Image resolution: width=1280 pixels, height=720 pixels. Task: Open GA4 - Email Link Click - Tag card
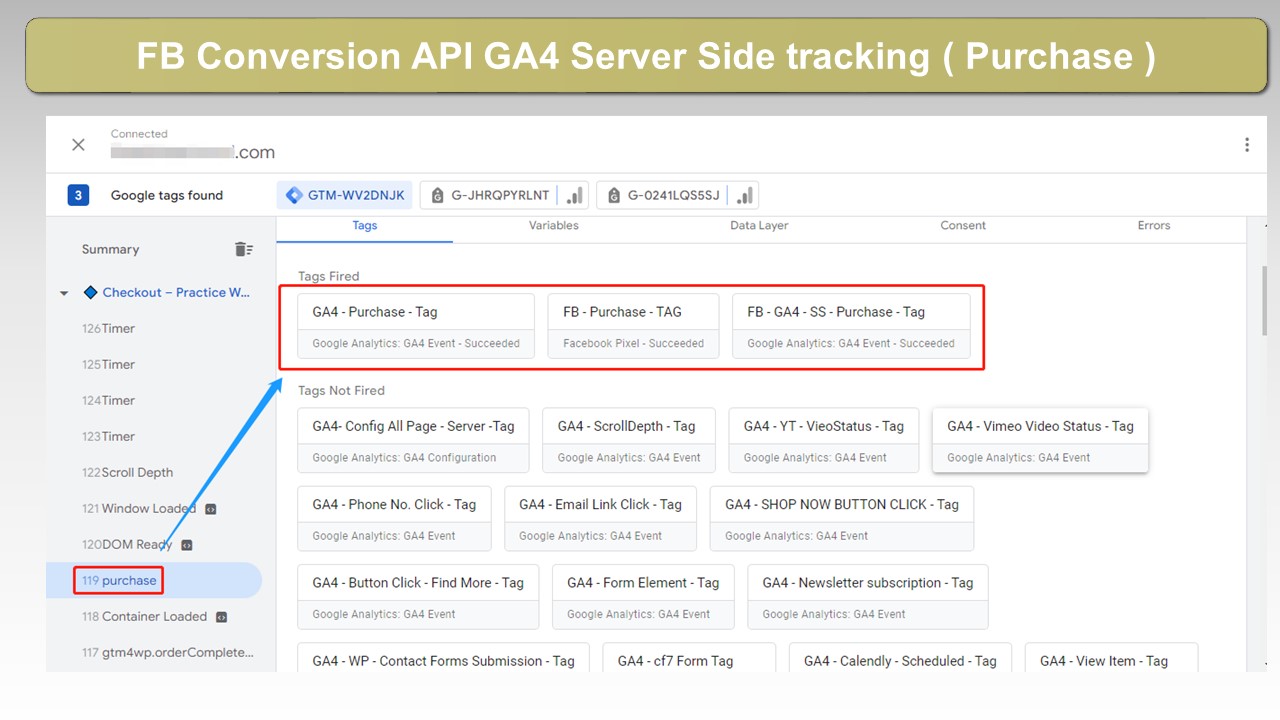[x=600, y=518]
